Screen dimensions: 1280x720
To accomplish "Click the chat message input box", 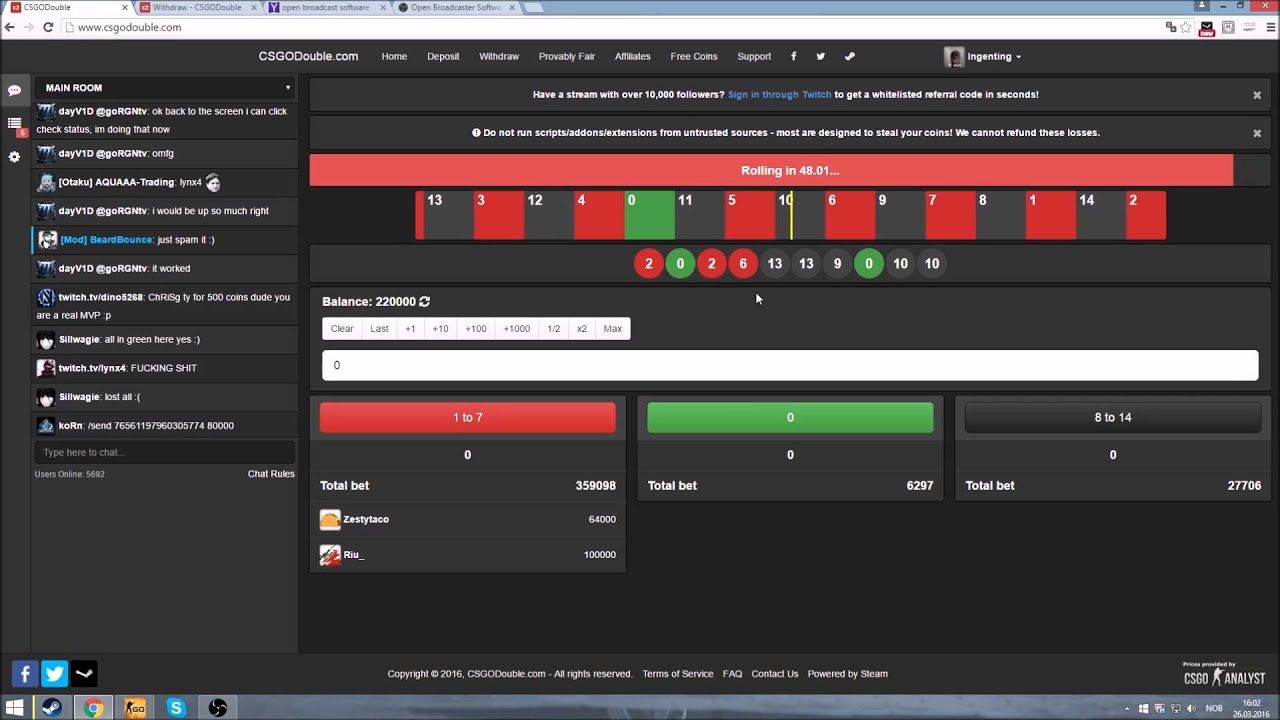I will point(165,452).
